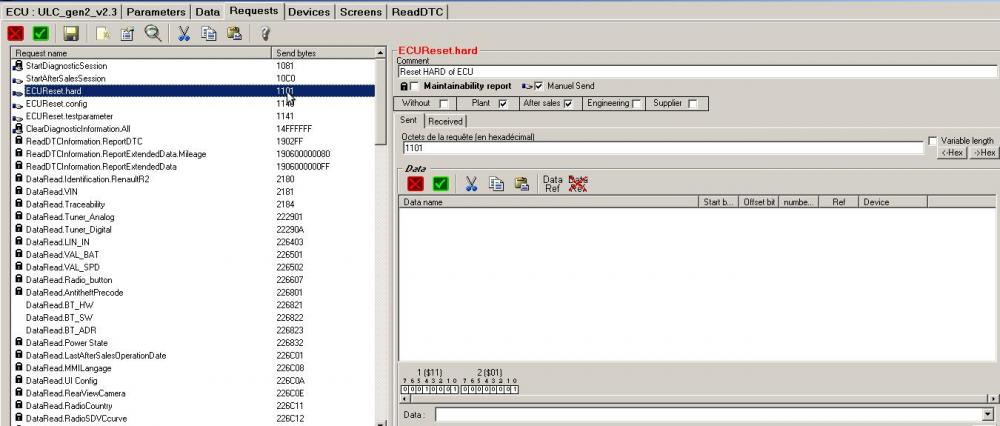
Task: Select the ECUReset.testparameter request
Action: click(69, 116)
